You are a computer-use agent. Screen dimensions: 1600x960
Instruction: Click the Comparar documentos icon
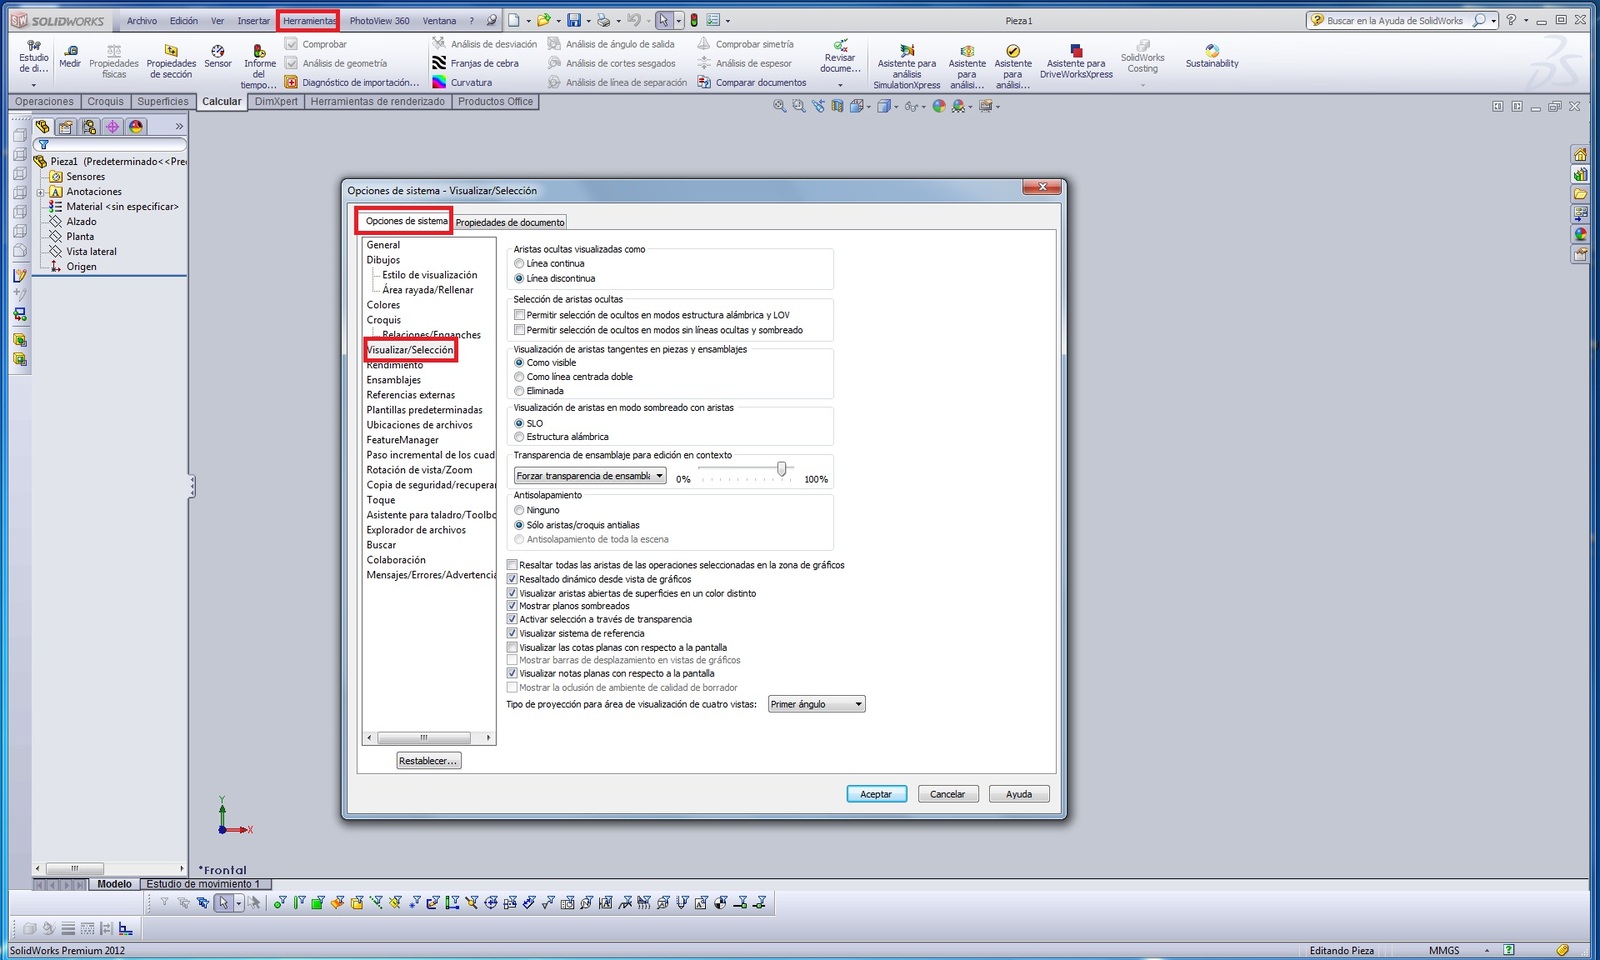(705, 82)
